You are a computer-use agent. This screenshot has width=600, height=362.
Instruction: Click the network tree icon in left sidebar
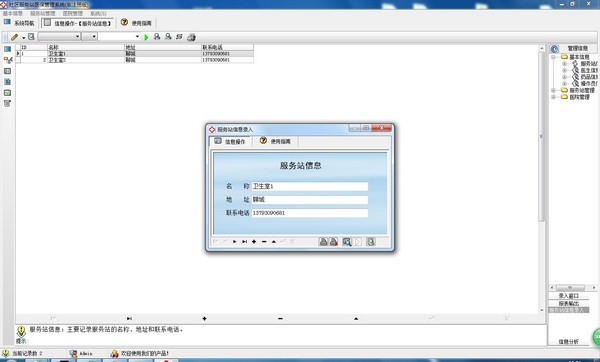[x=8, y=60]
